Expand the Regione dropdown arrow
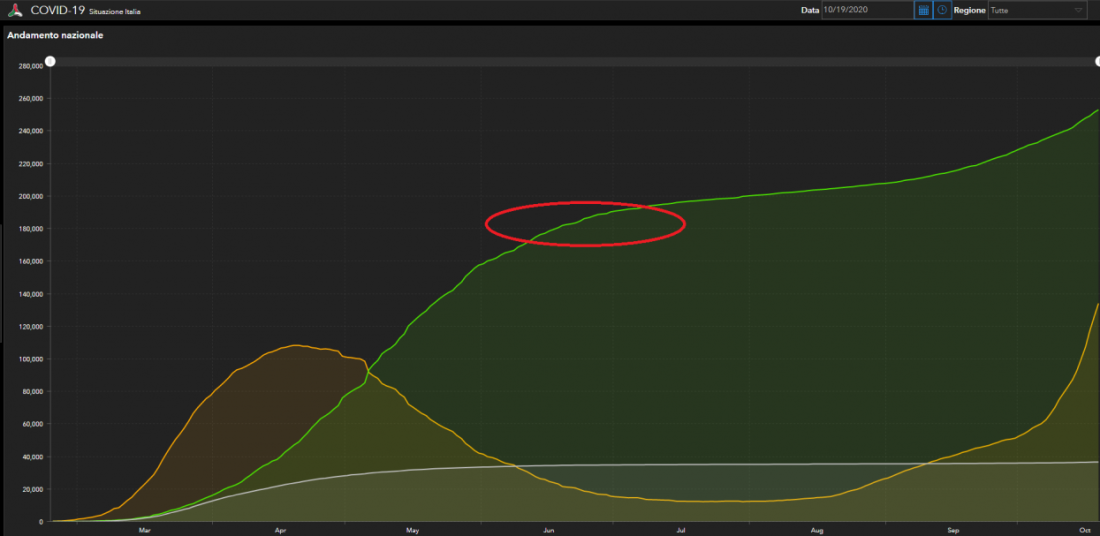This screenshot has width=1100, height=536. [x=1078, y=10]
